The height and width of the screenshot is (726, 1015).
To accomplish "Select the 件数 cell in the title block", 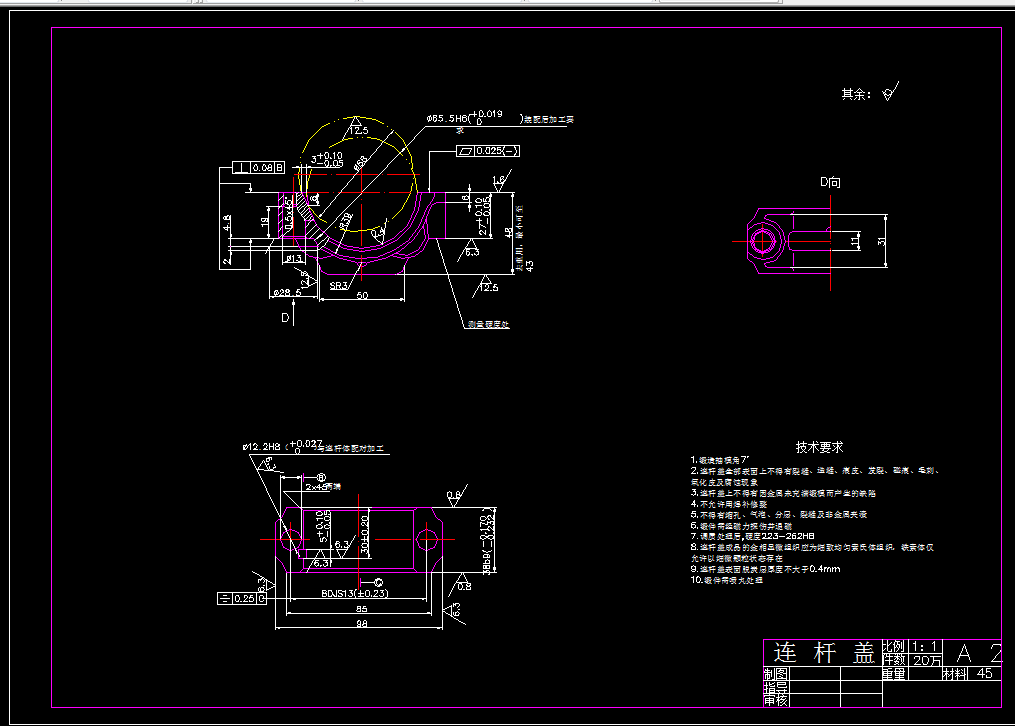I will (x=893, y=659).
